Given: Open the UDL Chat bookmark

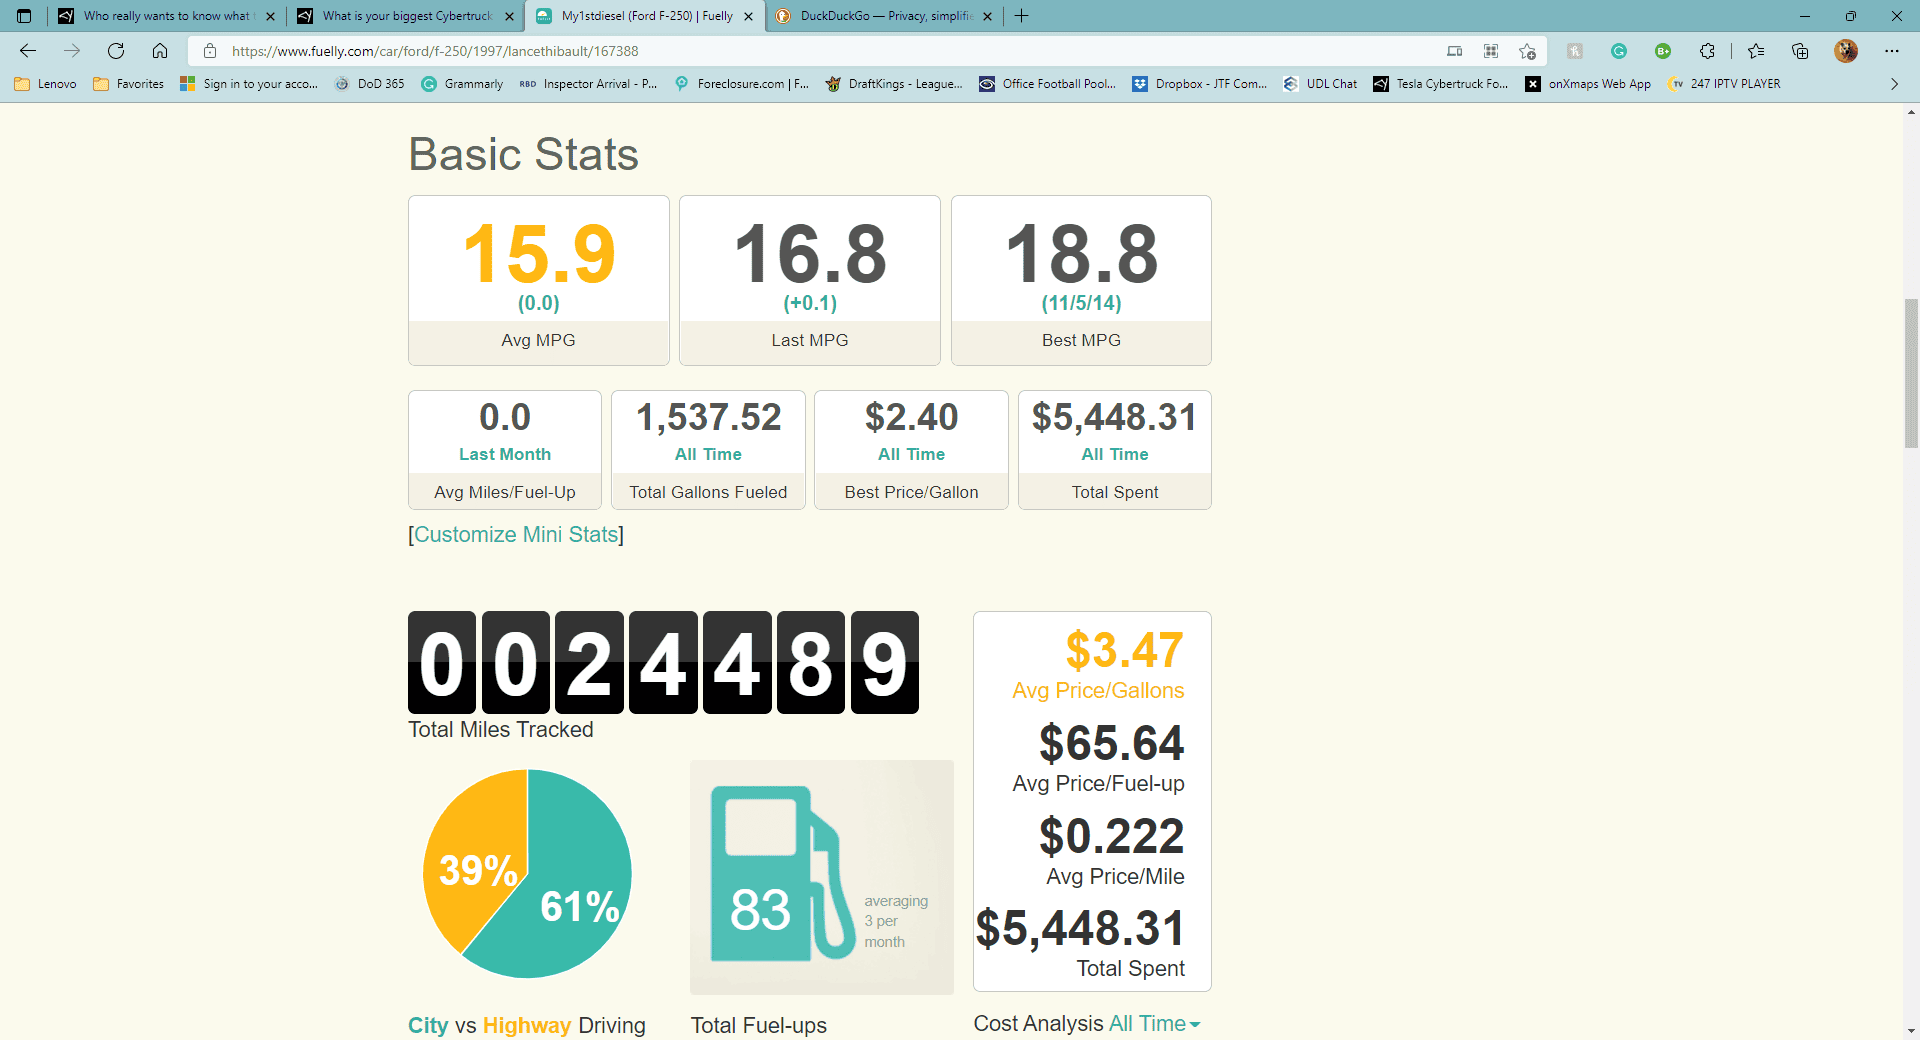Looking at the screenshot, I should click(1320, 84).
